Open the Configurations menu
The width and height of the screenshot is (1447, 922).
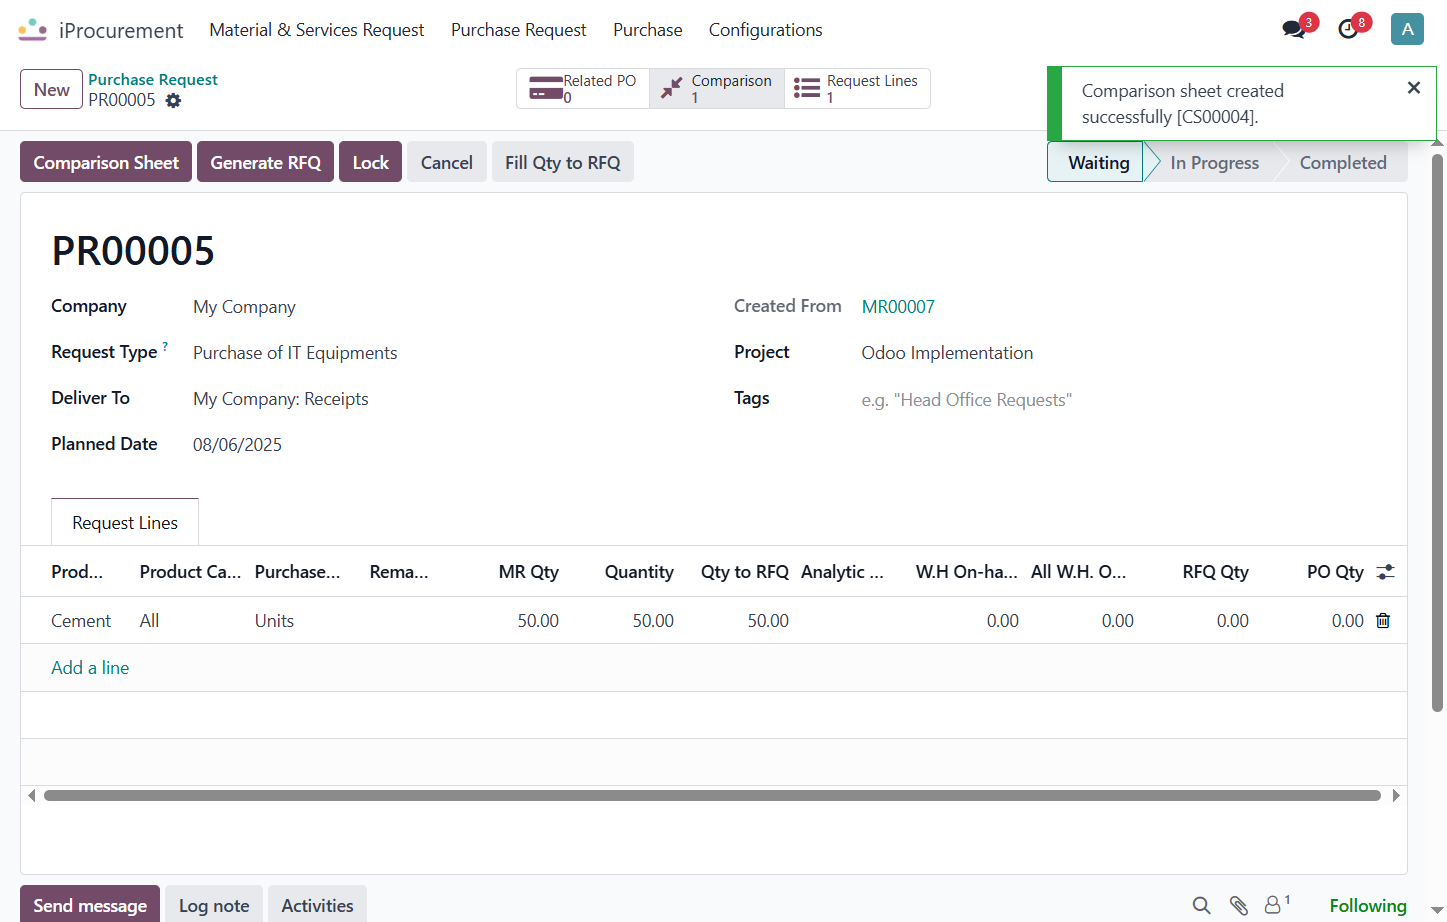(x=766, y=30)
